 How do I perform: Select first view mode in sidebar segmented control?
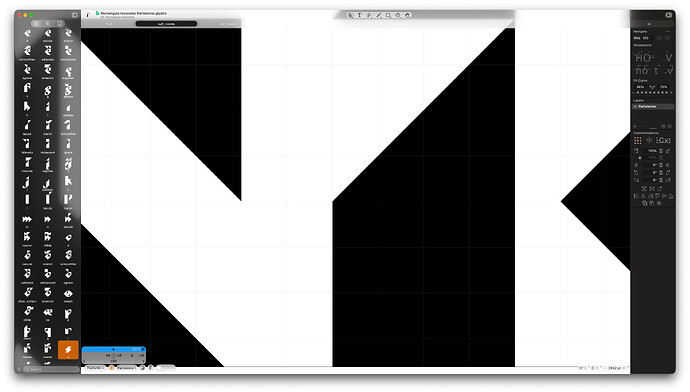[x=37, y=23]
